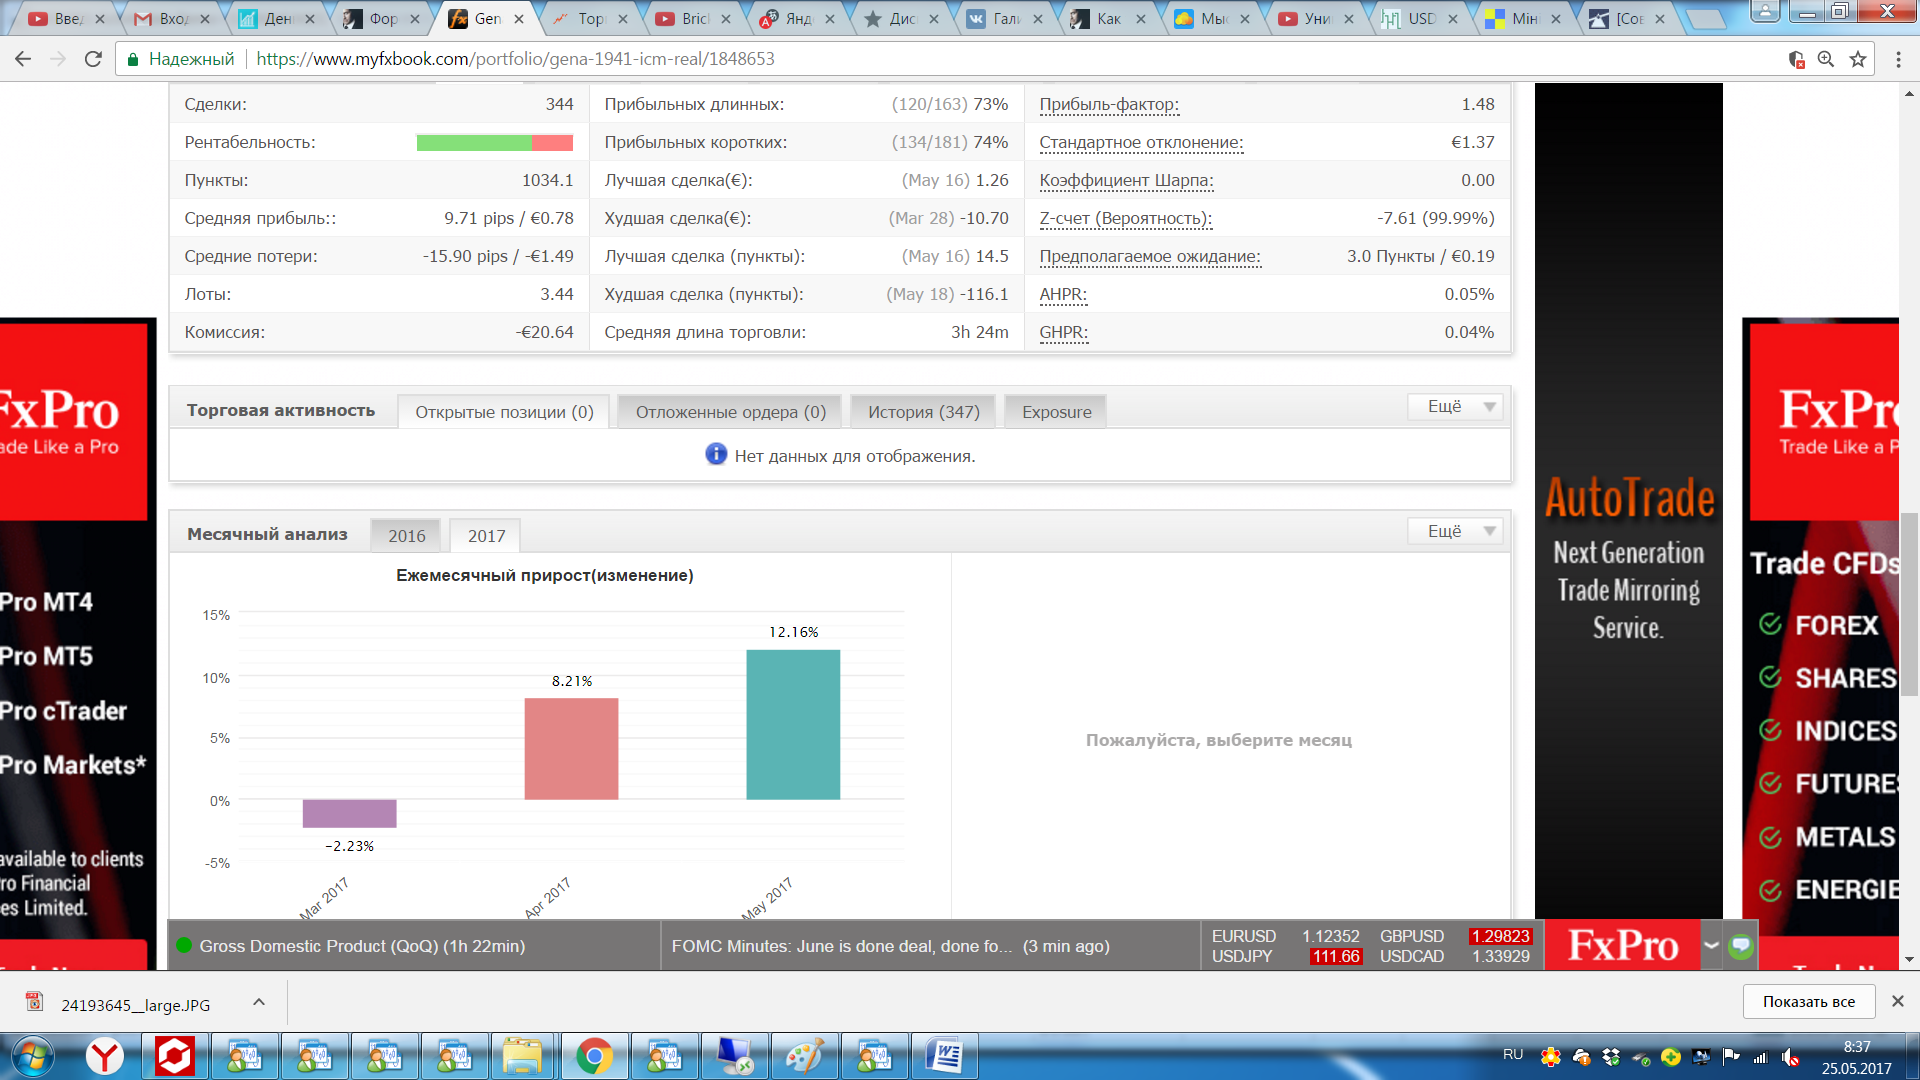Open the file explorer folder in taskbar
This screenshot has height=1080, width=1920.
522,1056
